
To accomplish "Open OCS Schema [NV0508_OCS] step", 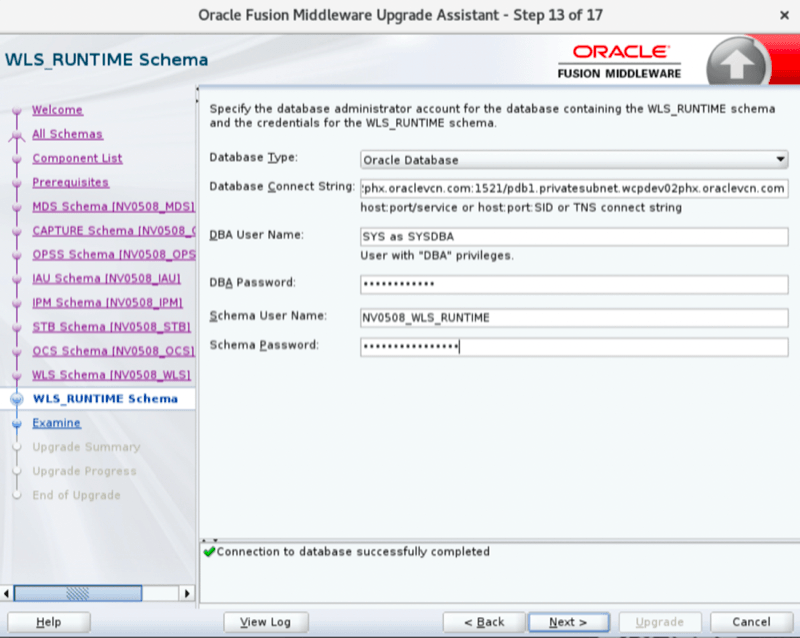I will coord(113,351).
